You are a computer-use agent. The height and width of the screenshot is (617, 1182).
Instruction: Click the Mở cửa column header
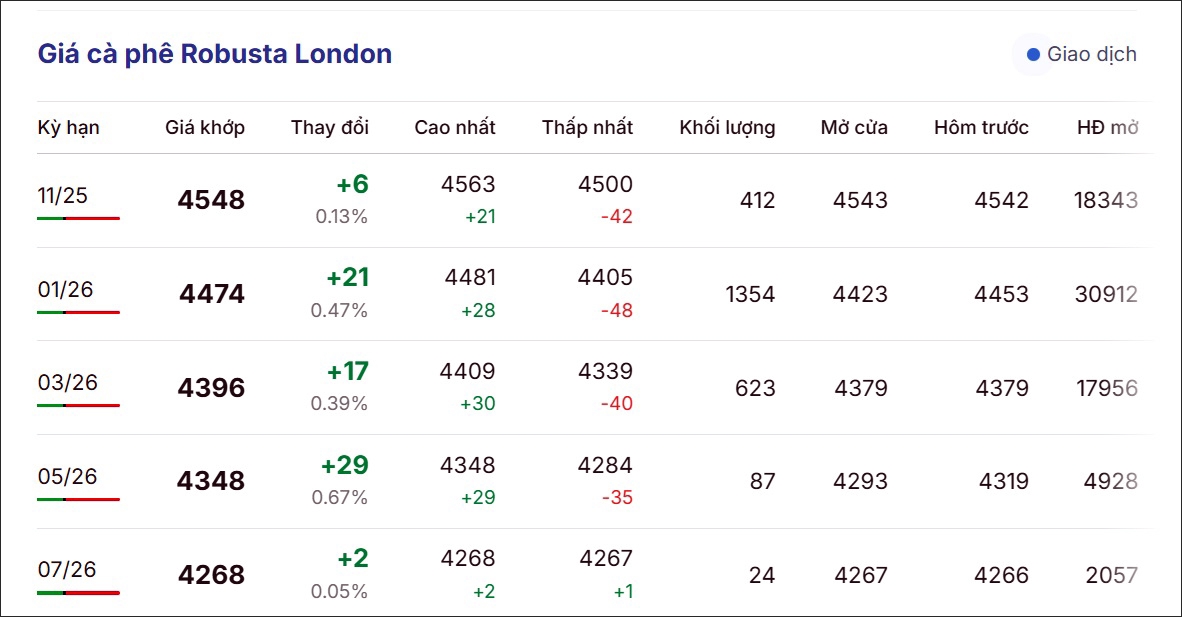854,127
